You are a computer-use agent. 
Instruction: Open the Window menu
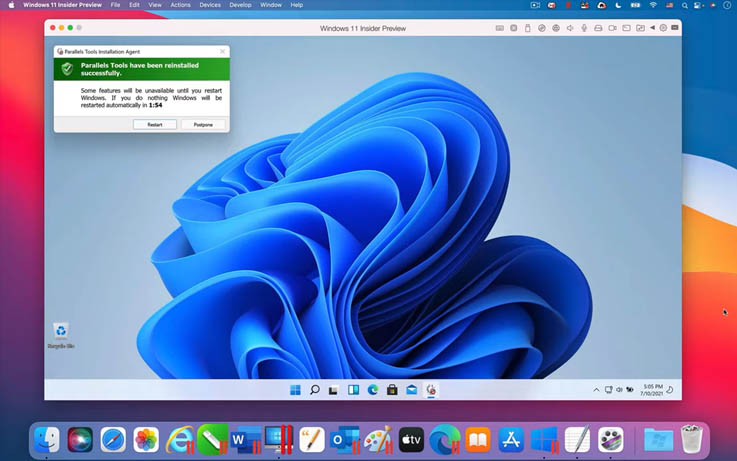pos(271,5)
